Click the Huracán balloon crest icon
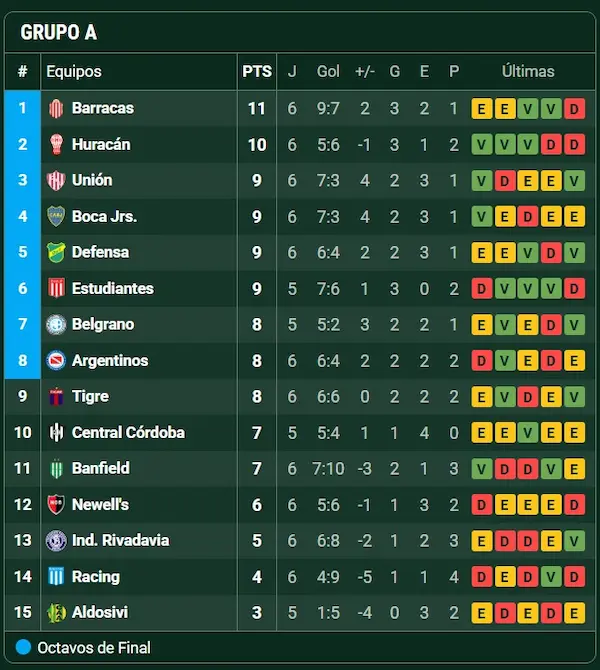The image size is (600, 670). click(x=56, y=144)
